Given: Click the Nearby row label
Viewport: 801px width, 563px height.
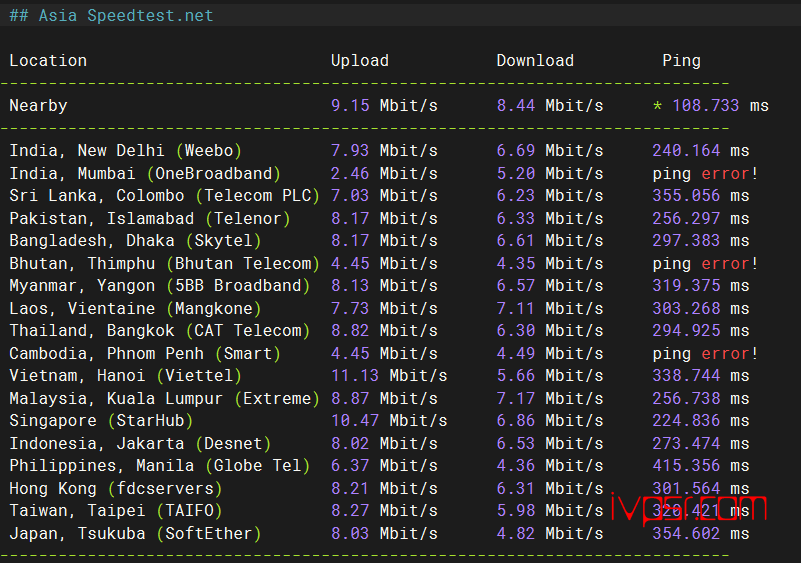Looking at the screenshot, I should click(38, 106).
